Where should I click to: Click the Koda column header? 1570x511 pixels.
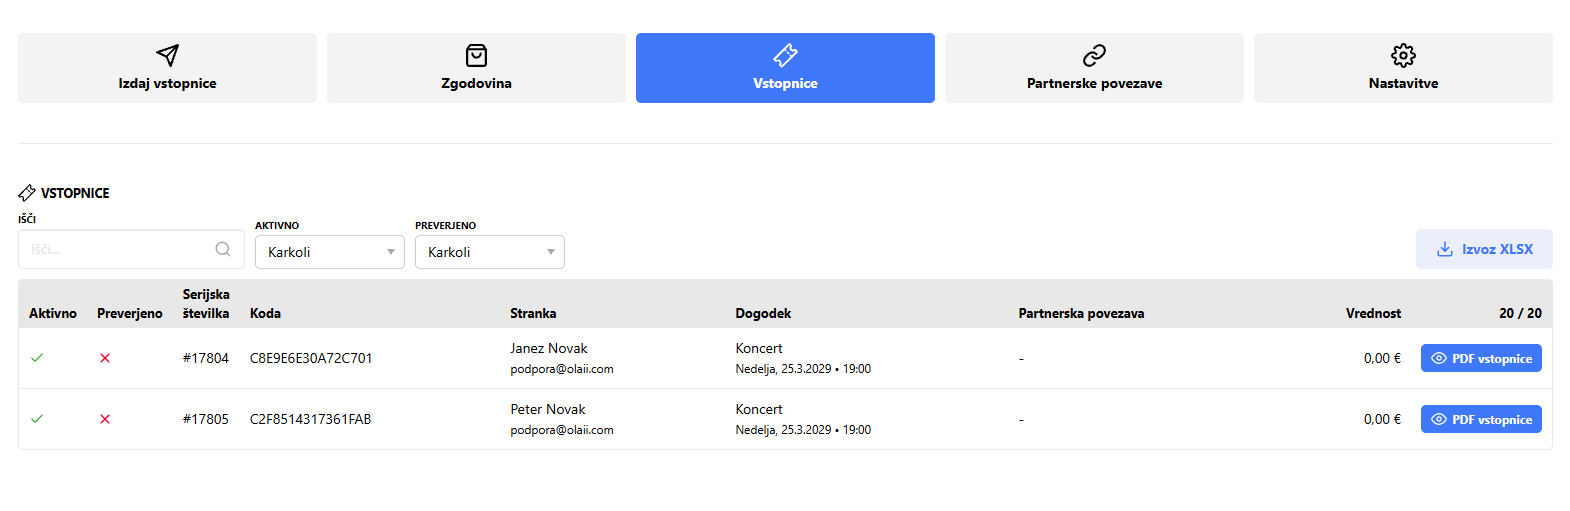265,313
